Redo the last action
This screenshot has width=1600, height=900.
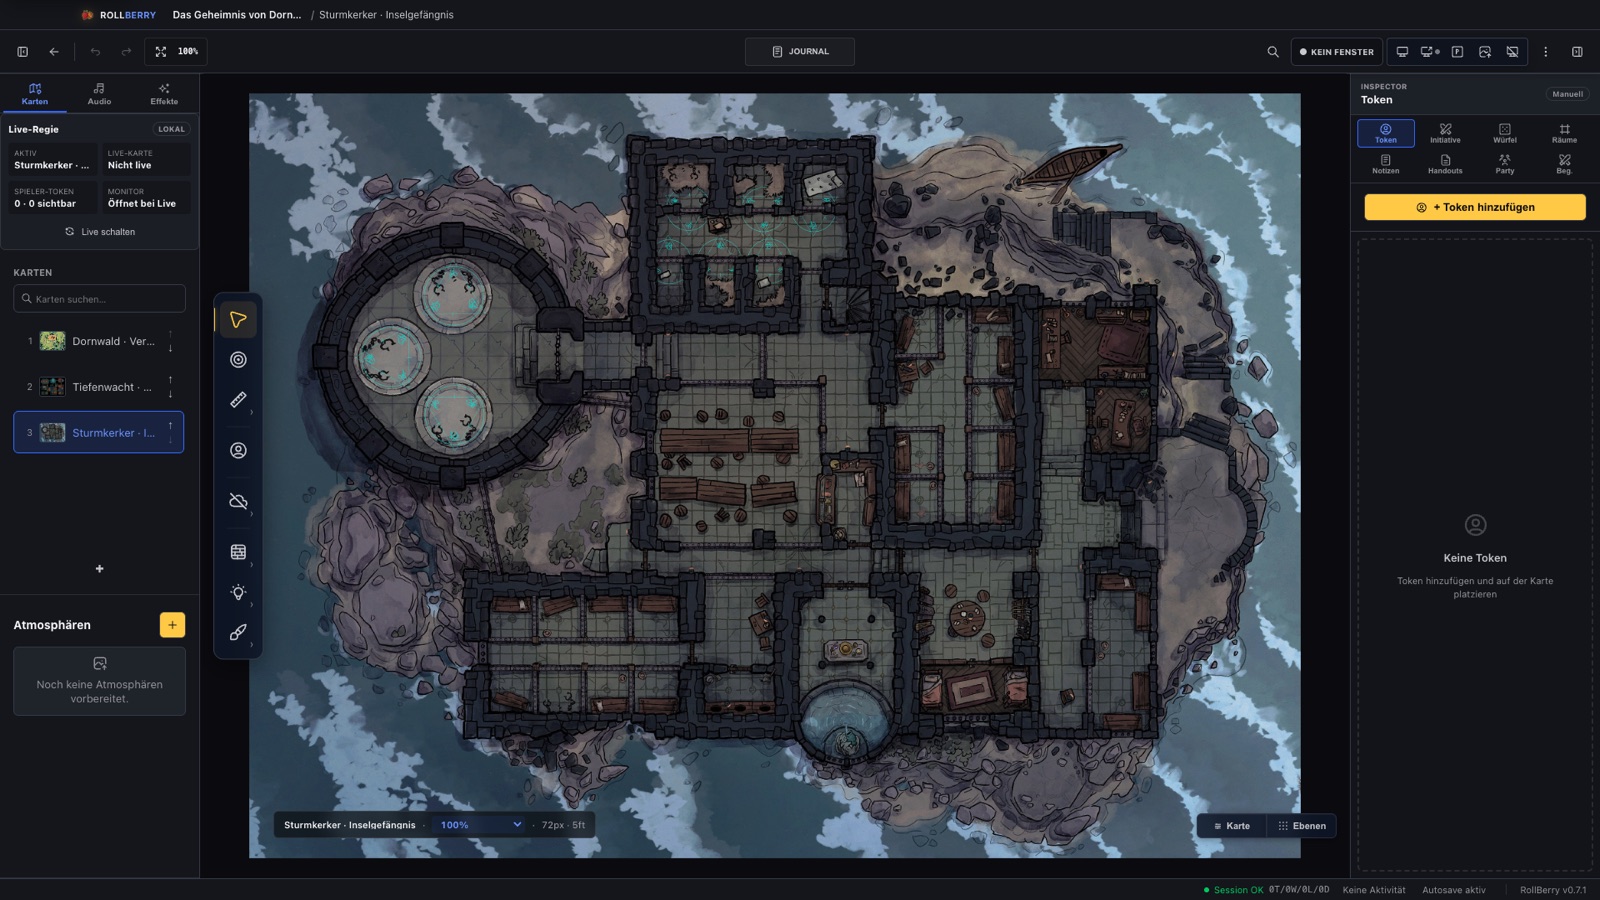pyautogui.click(x=126, y=52)
